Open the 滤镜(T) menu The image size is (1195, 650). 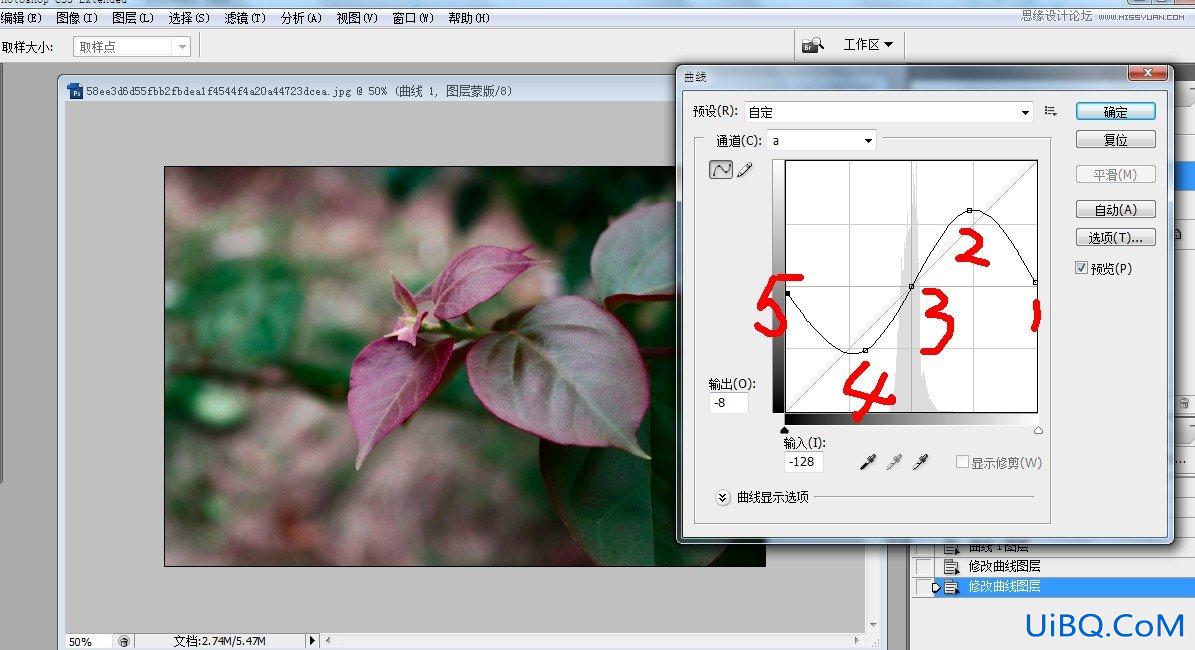point(245,18)
